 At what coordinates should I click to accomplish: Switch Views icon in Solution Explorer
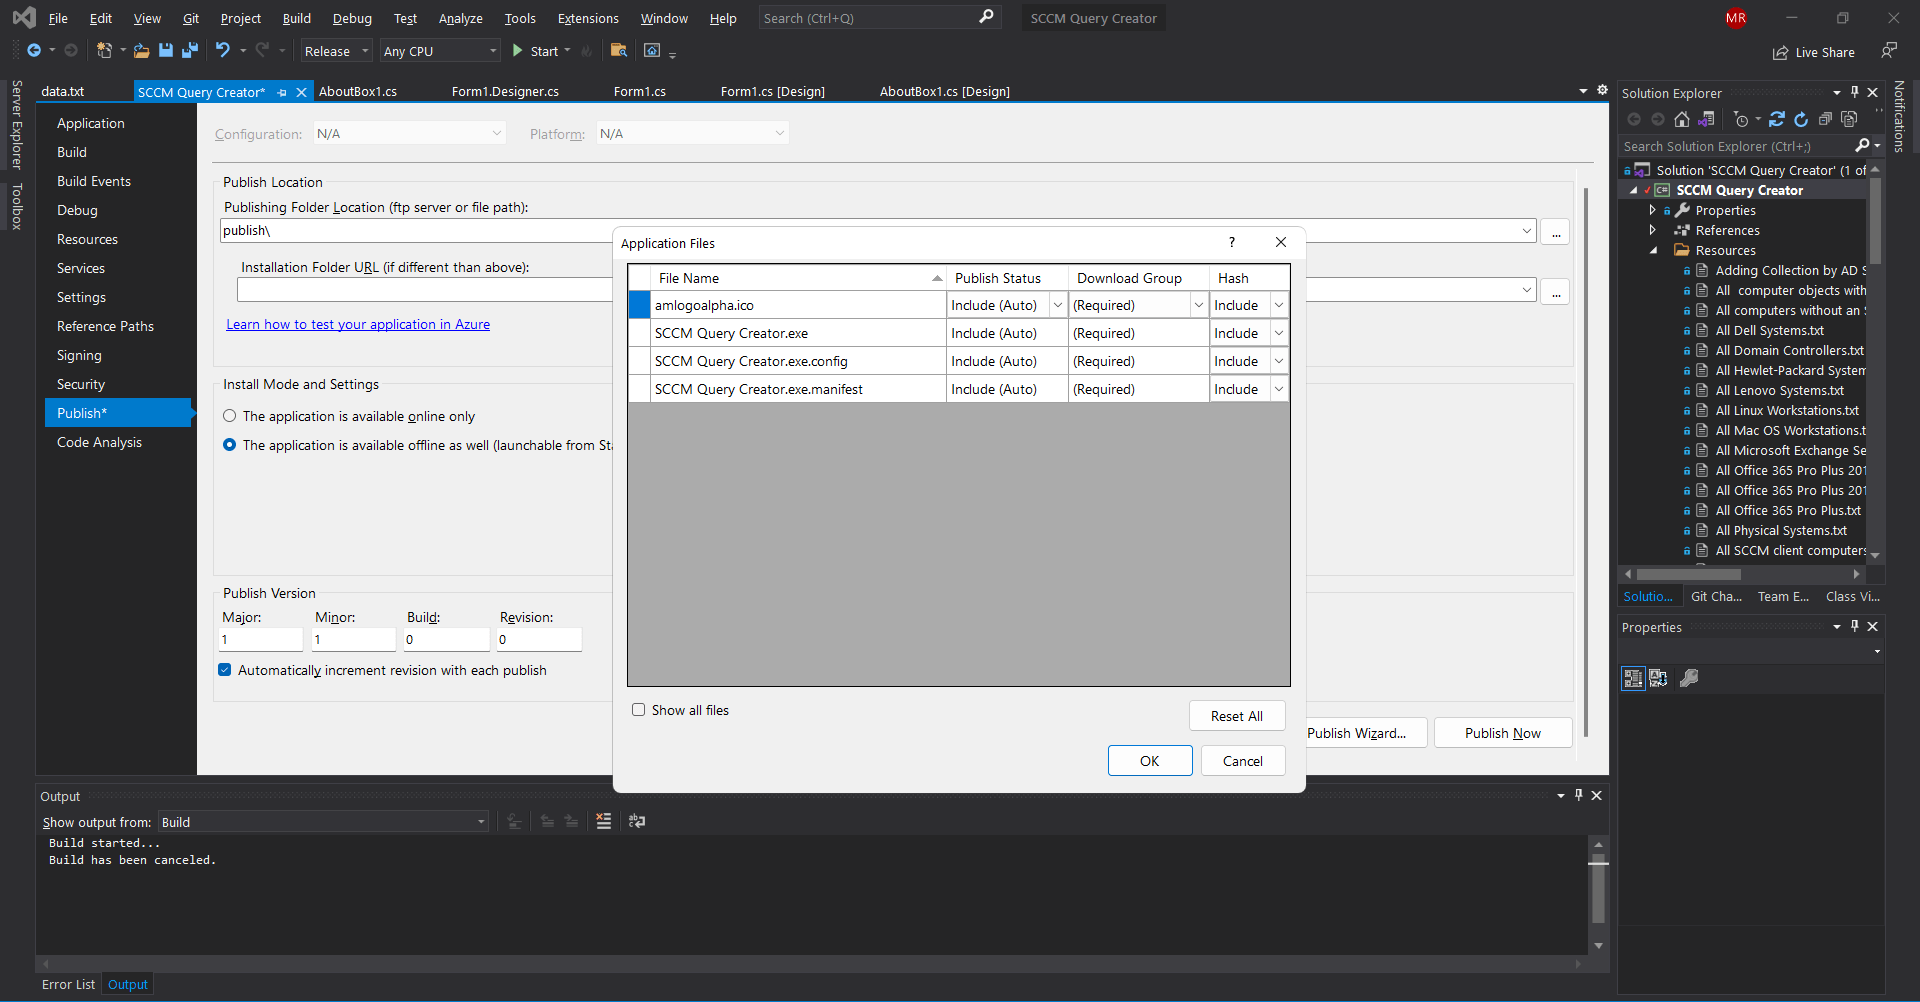click(x=1706, y=119)
